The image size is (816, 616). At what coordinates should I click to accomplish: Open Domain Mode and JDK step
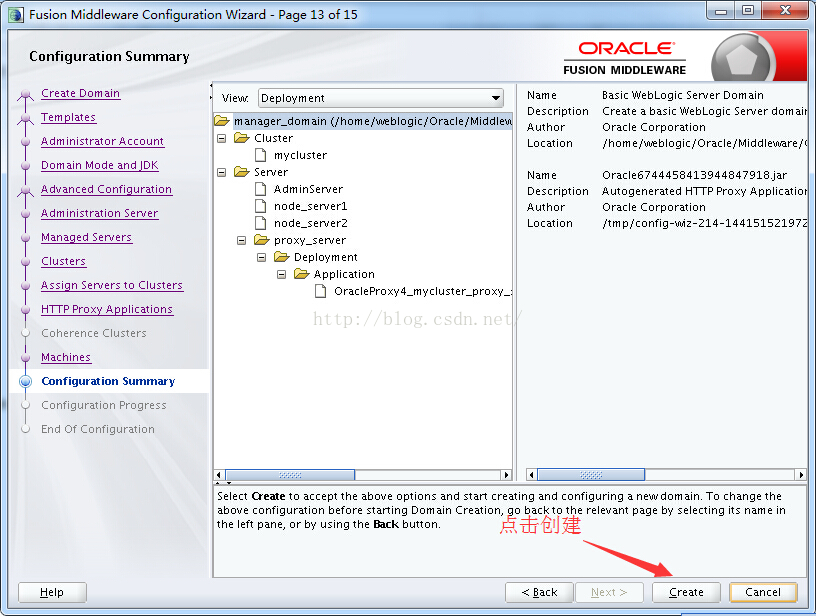coord(100,165)
